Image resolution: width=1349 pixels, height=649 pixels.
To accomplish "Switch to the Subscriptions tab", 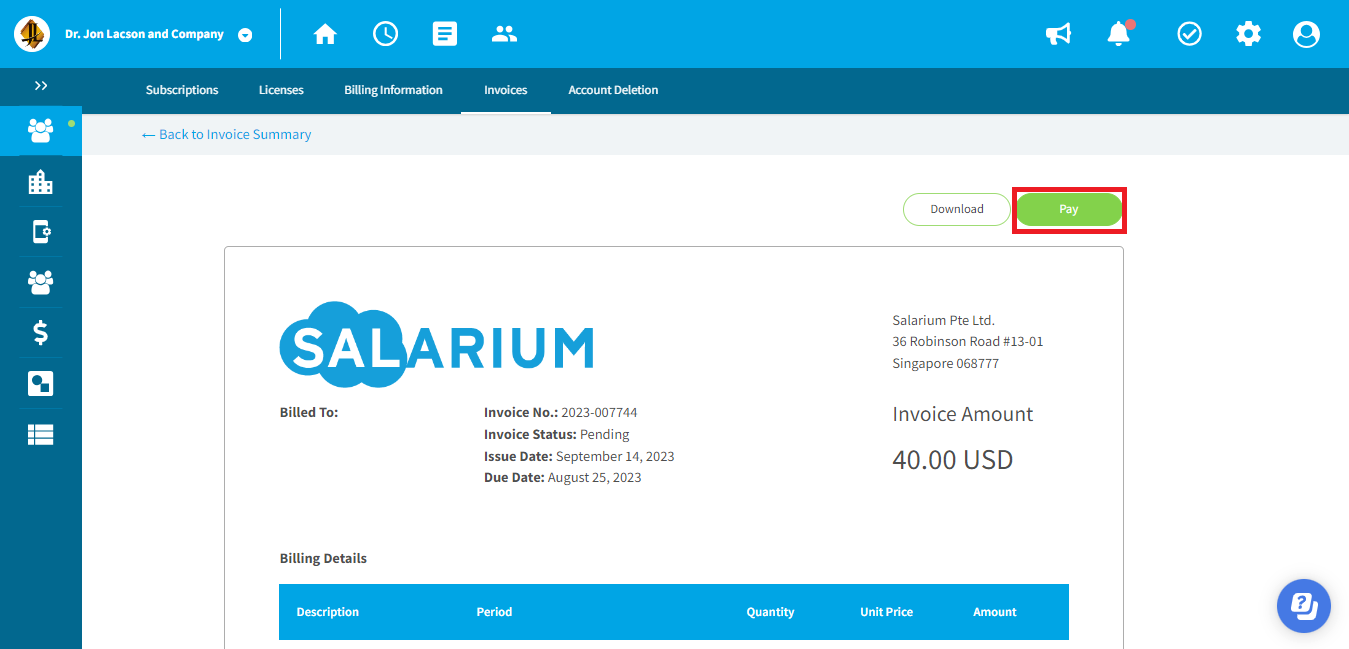I will 182,90.
